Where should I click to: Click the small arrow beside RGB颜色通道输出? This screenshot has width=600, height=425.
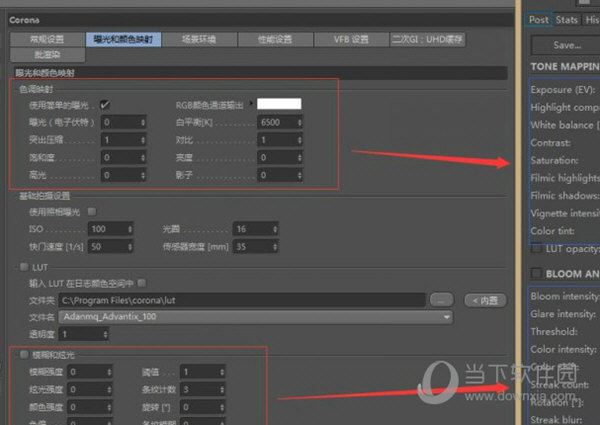[251, 103]
